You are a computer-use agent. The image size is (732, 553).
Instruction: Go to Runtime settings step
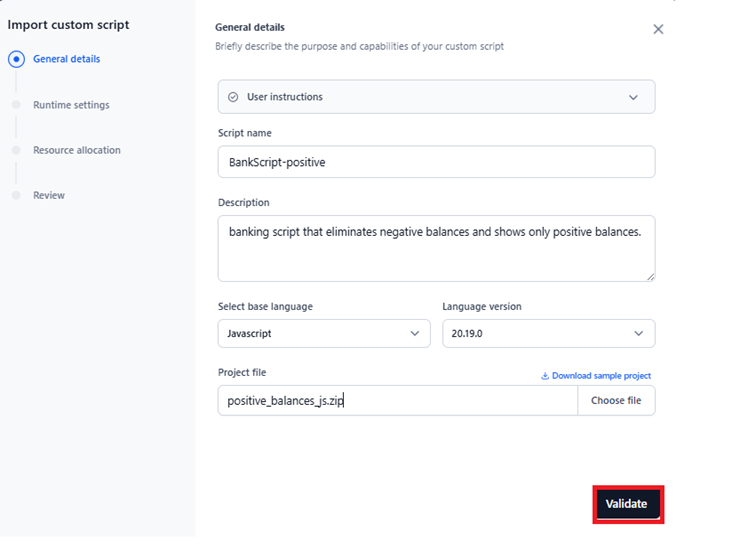coord(71,105)
